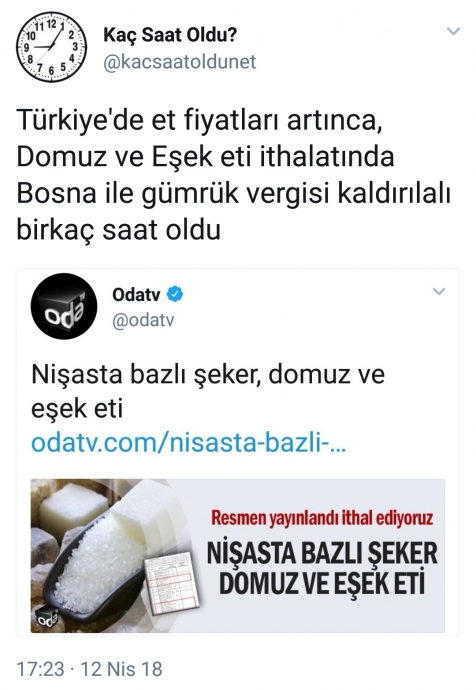This screenshot has width=476, height=690.
Task: Tap the 'NİŞASTA BAZLI ŞEKER' headline
Action: (322, 554)
